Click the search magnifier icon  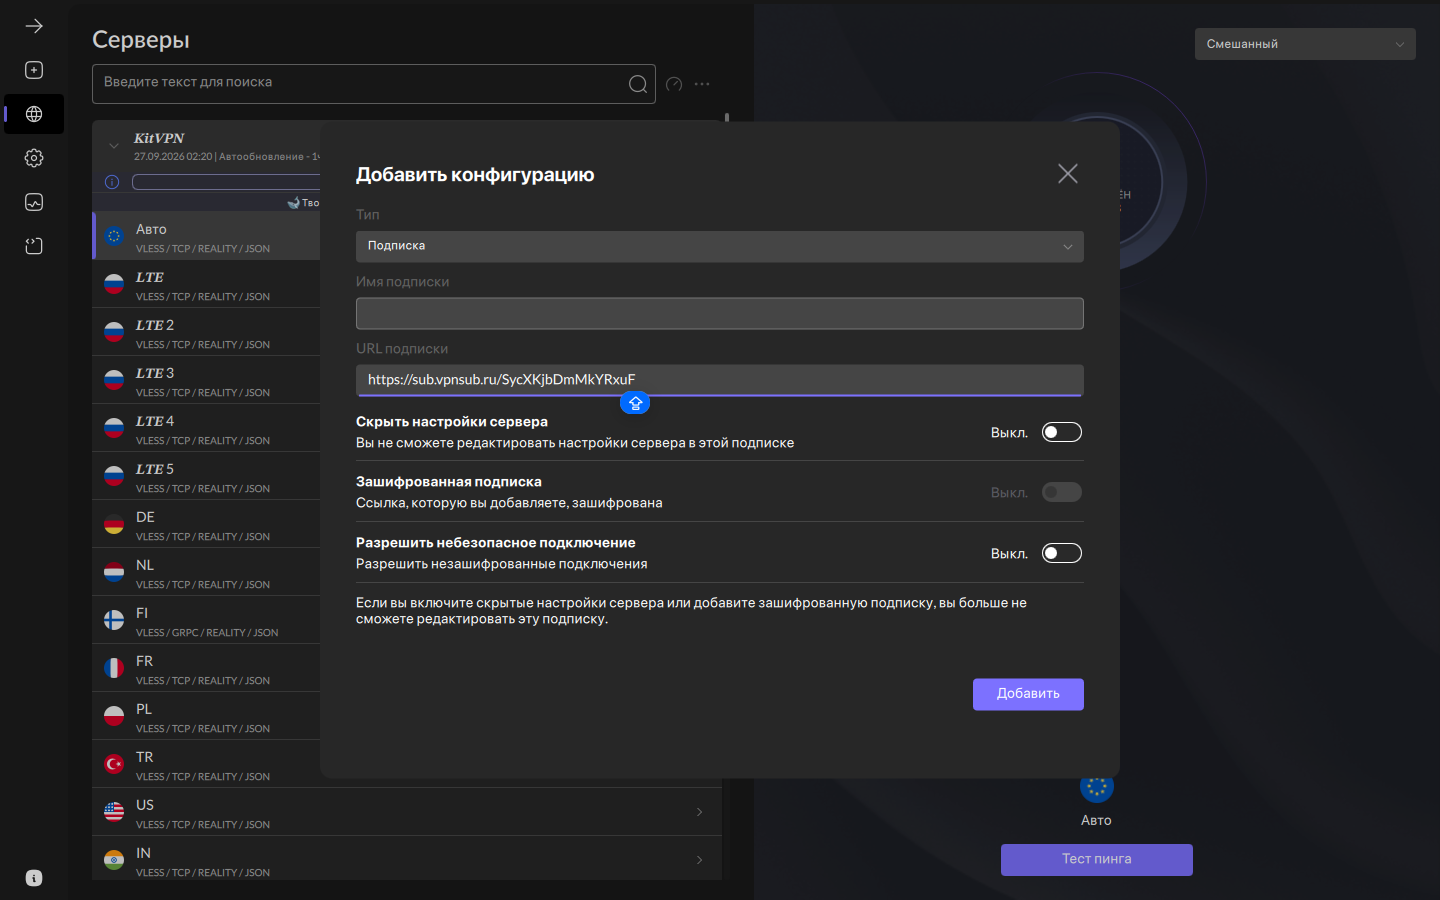pos(638,84)
